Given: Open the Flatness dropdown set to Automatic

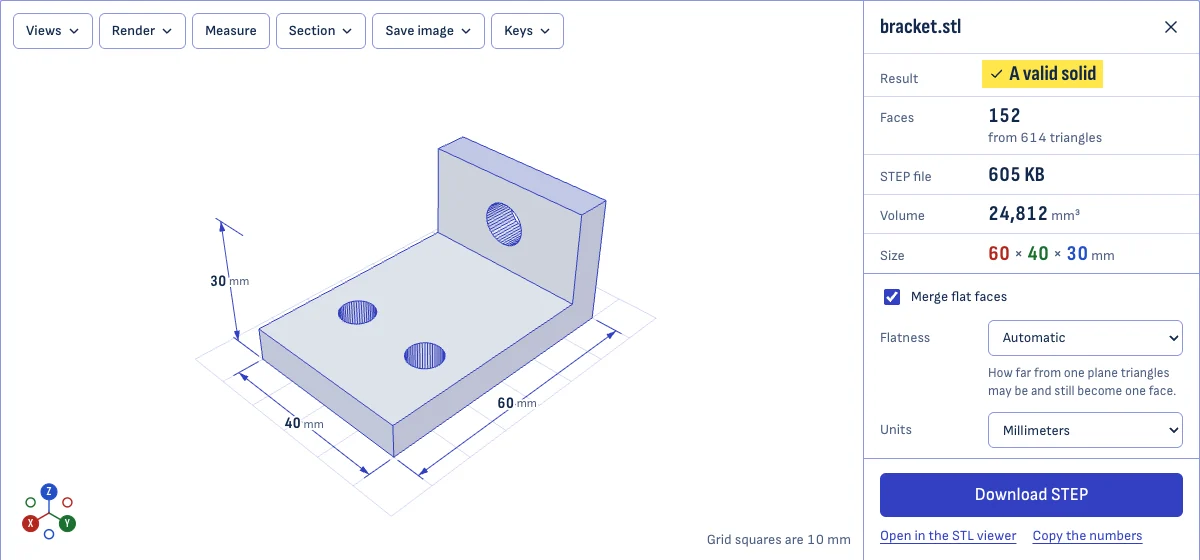Looking at the screenshot, I should point(1085,338).
